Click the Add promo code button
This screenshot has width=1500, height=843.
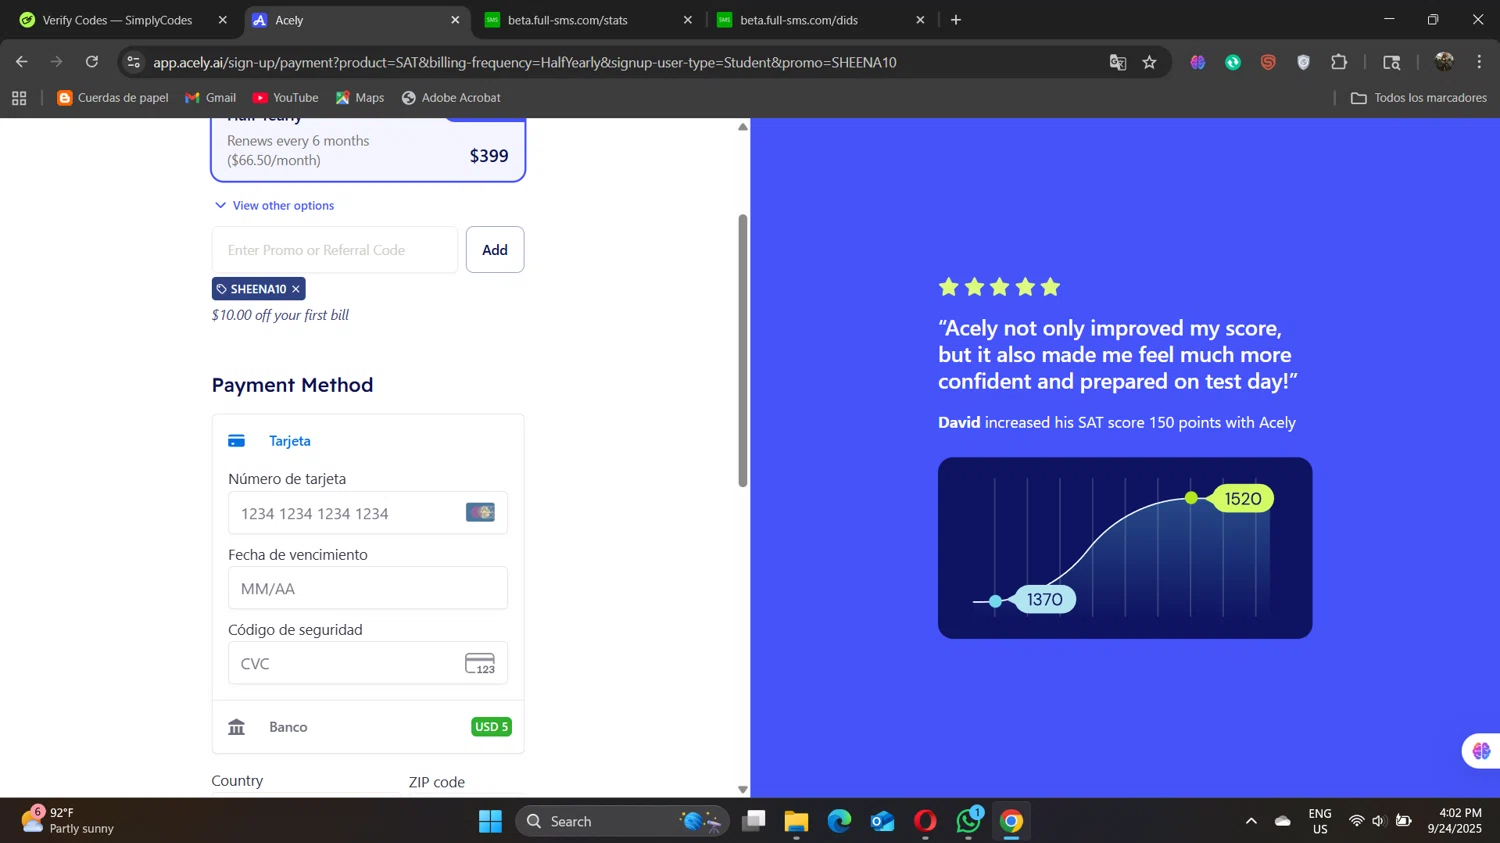coord(495,250)
